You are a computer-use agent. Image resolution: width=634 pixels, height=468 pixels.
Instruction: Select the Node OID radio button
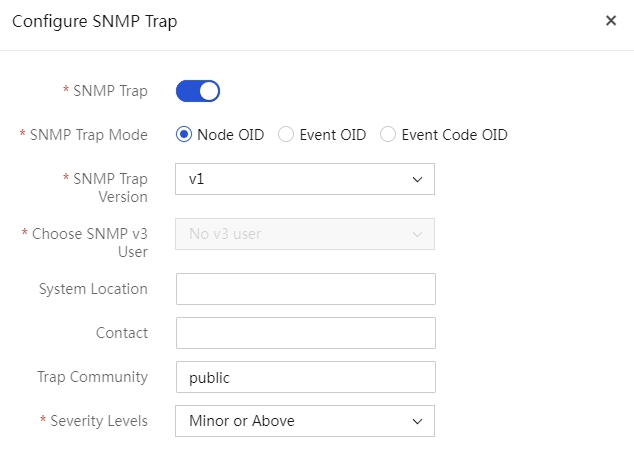[184, 134]
